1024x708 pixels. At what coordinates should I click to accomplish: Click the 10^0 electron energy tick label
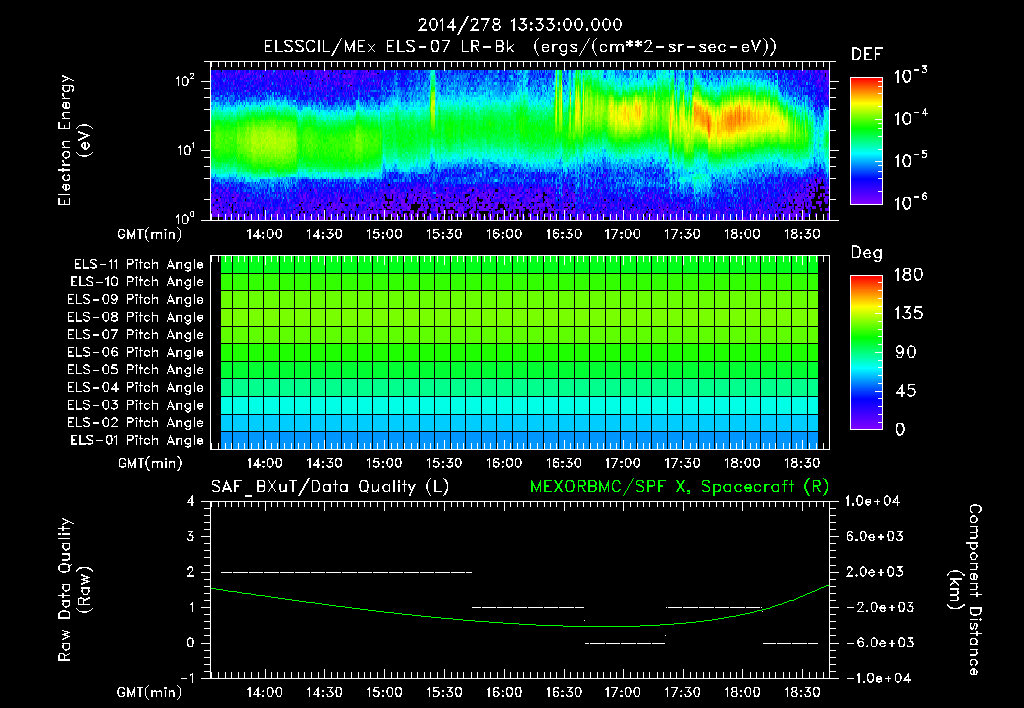[x=185, y=218]
